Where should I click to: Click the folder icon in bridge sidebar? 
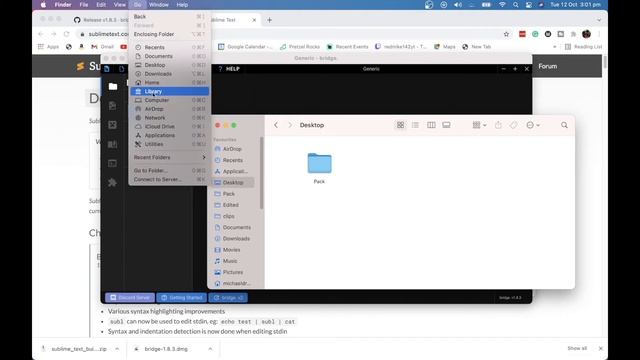click(x=113, y=87)
